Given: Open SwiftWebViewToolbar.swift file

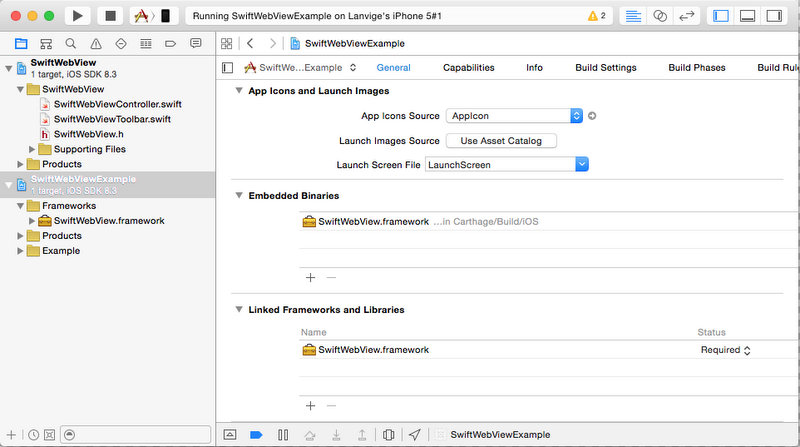Looking at the screenshot, I should (112, 119).
